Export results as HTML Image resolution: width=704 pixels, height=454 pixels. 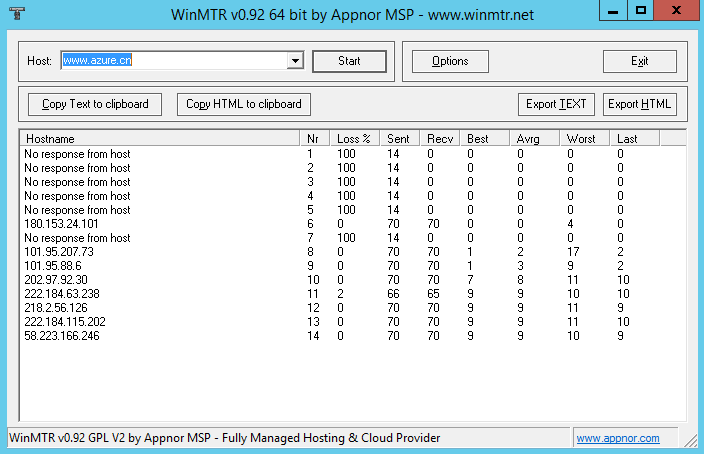tap(640, 104)
